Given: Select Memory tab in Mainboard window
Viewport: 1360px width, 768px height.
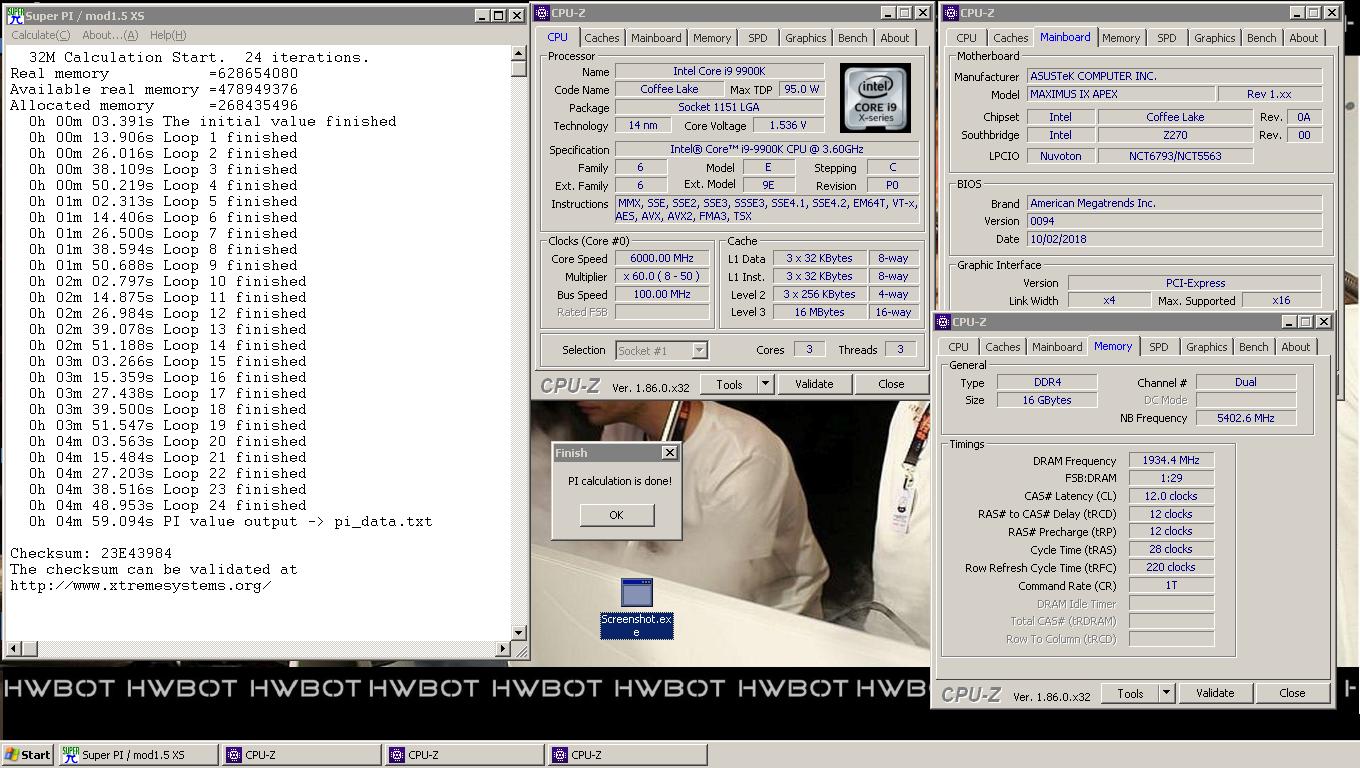Looking at the screenshot, I should pyautogui.click(x=1121, y=38).
